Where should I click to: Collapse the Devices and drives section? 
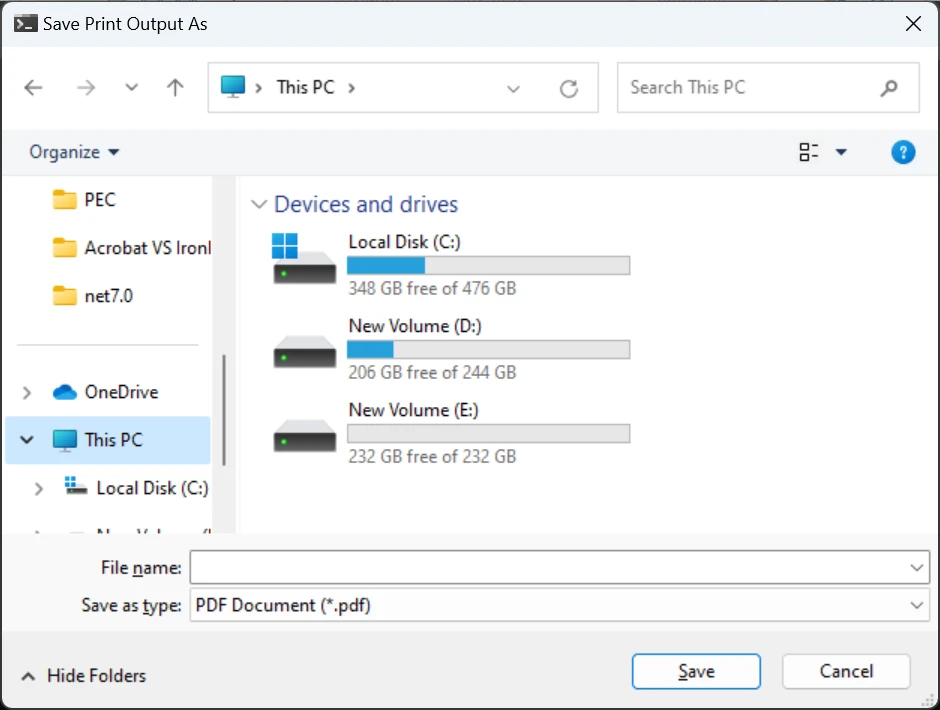[259, 205]
